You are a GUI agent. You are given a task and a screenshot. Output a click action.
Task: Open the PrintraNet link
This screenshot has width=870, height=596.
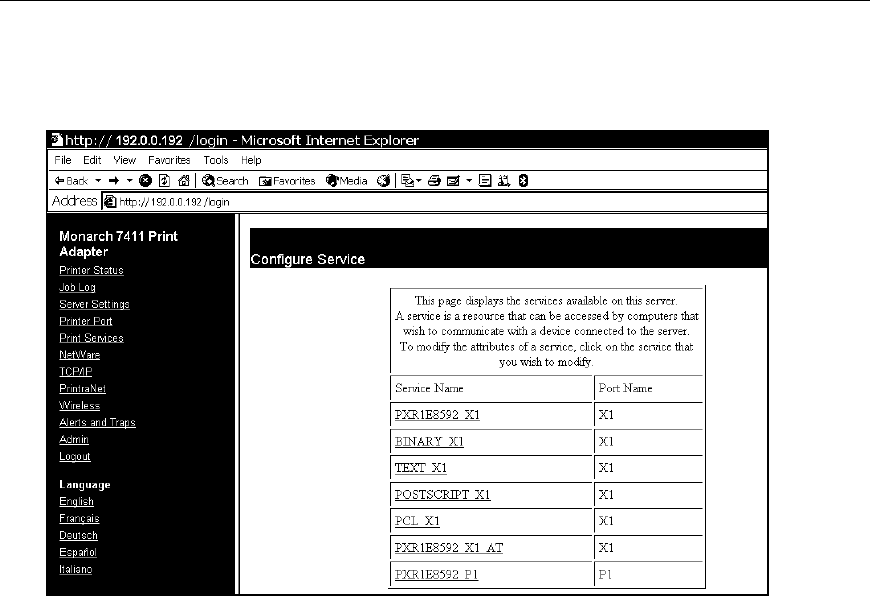pos(82,388)
